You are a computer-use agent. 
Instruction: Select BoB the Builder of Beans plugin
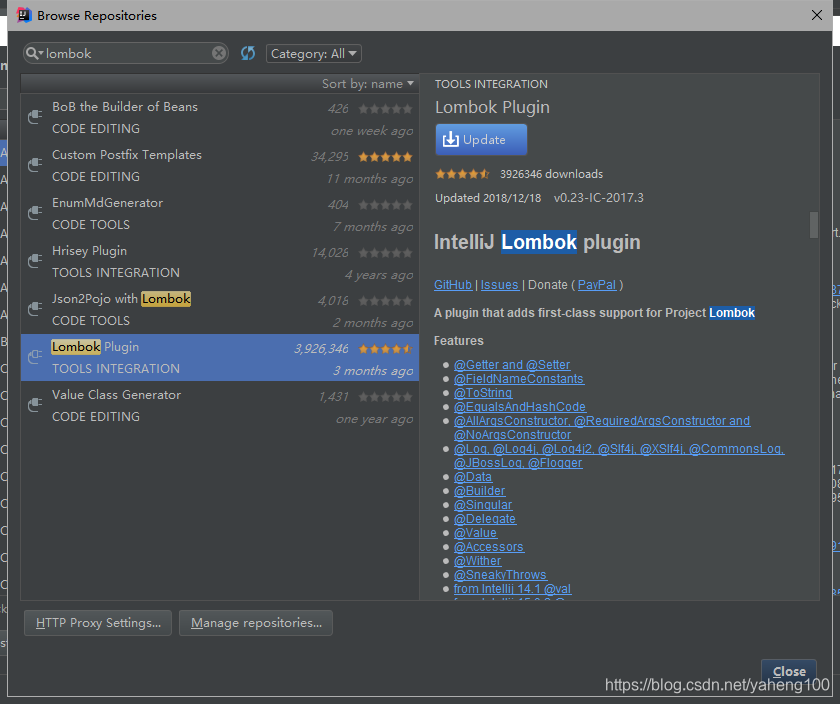point(220,118)
